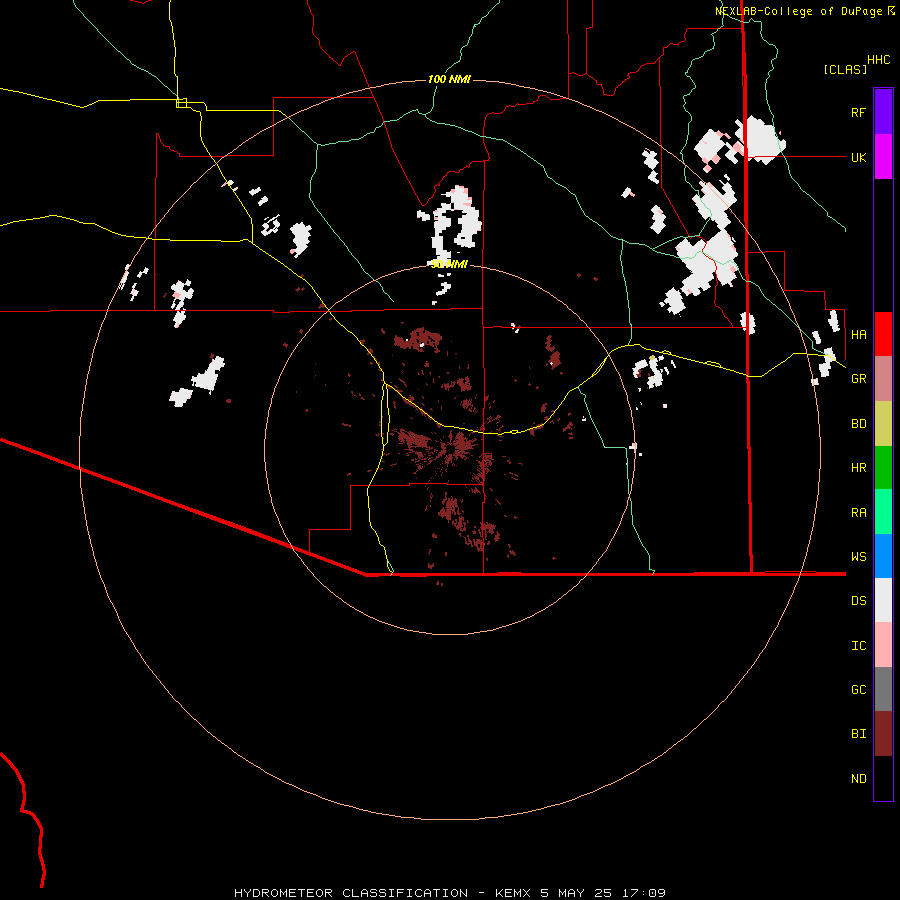
Task: Click the 50 NMI range ring label
Action: pyautogui.click(x=449, y=264)
